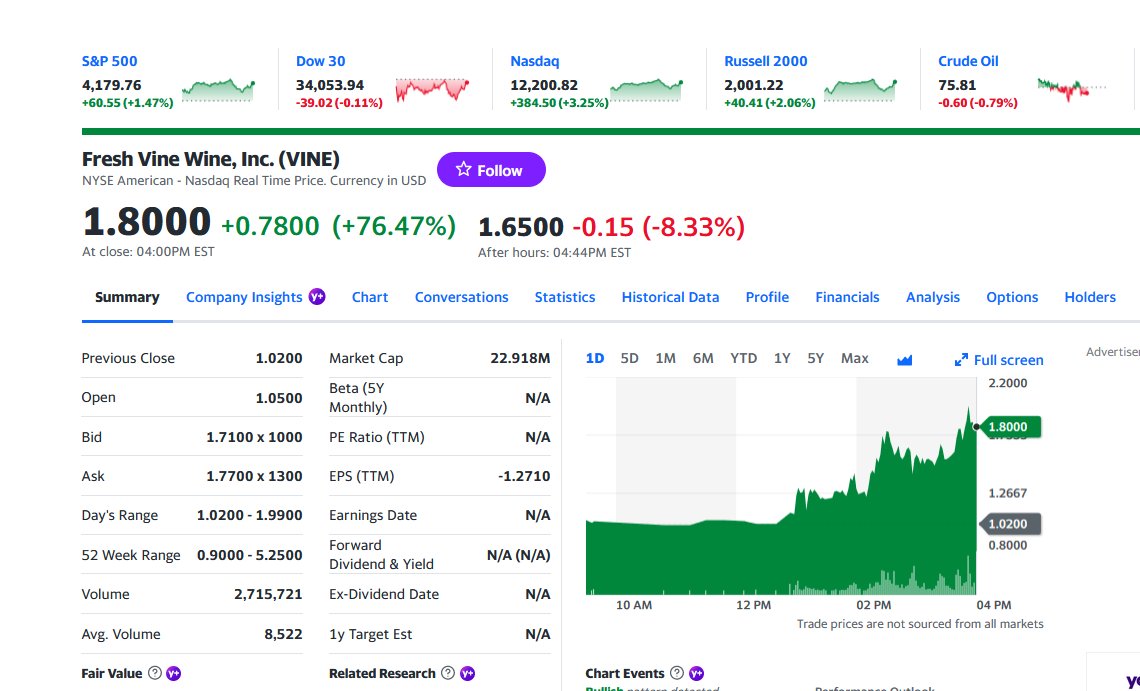1140x691 pixels.
Task: Switch to the Financials tab
Action: click(x=847, y=297)
